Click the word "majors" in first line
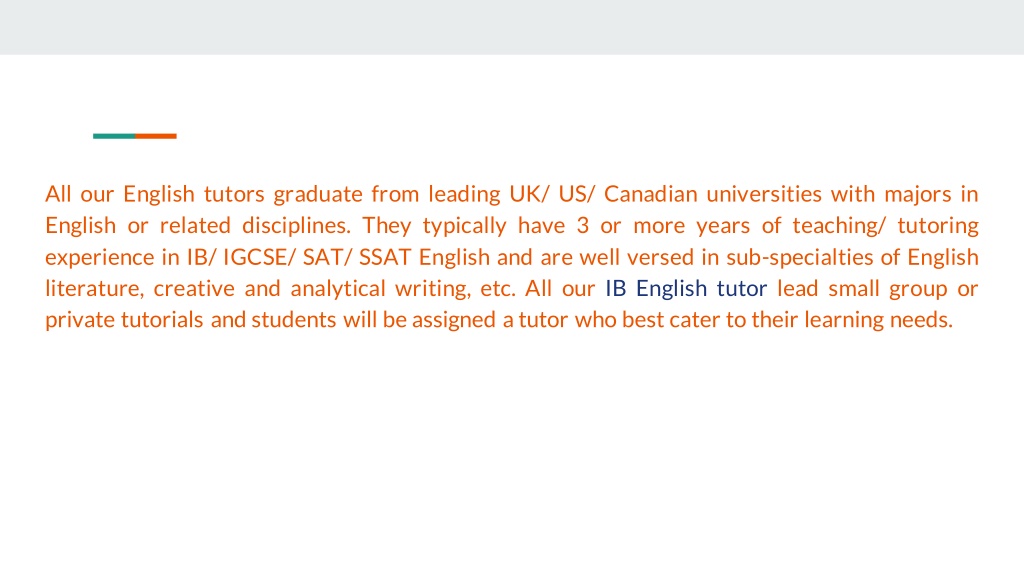This screenshot has height=576, width=1024. pyautogui.click(x=918, y=195)
